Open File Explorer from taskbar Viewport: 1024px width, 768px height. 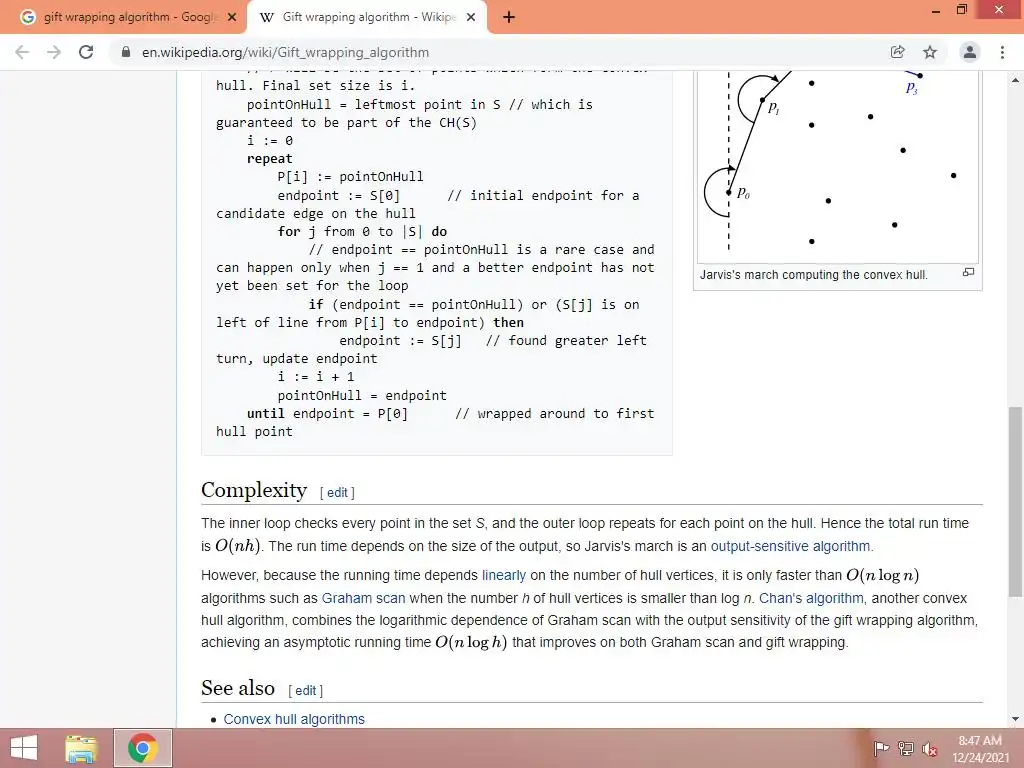coord(81,748)
